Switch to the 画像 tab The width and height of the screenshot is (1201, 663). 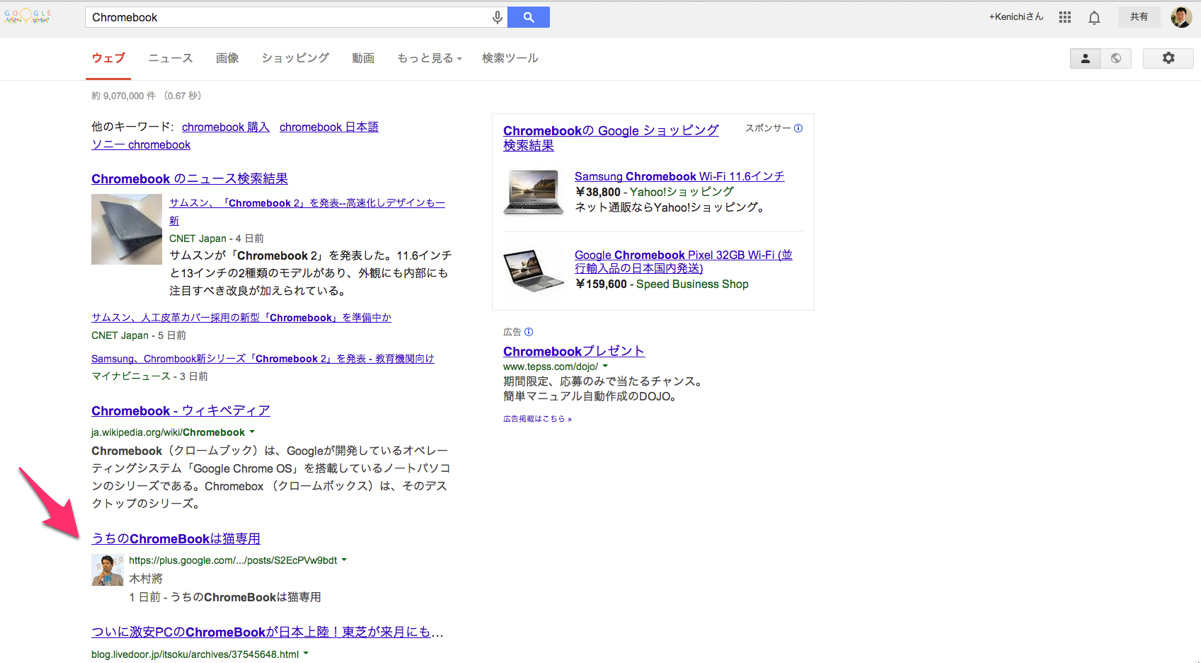coord(227,58)
